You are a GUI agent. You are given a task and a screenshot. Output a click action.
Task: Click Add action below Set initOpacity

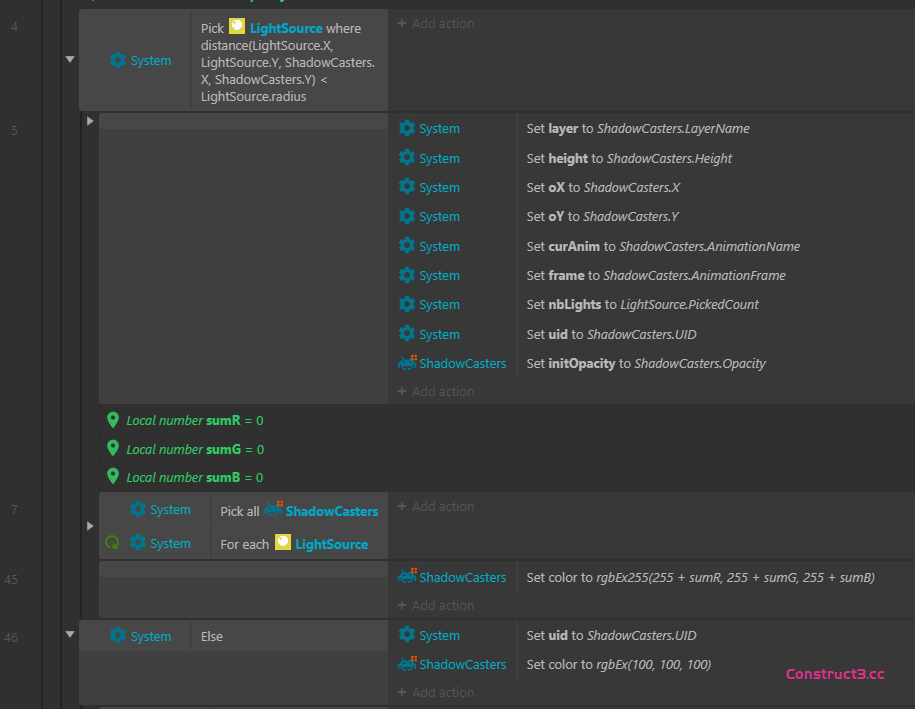pos(436,391)
